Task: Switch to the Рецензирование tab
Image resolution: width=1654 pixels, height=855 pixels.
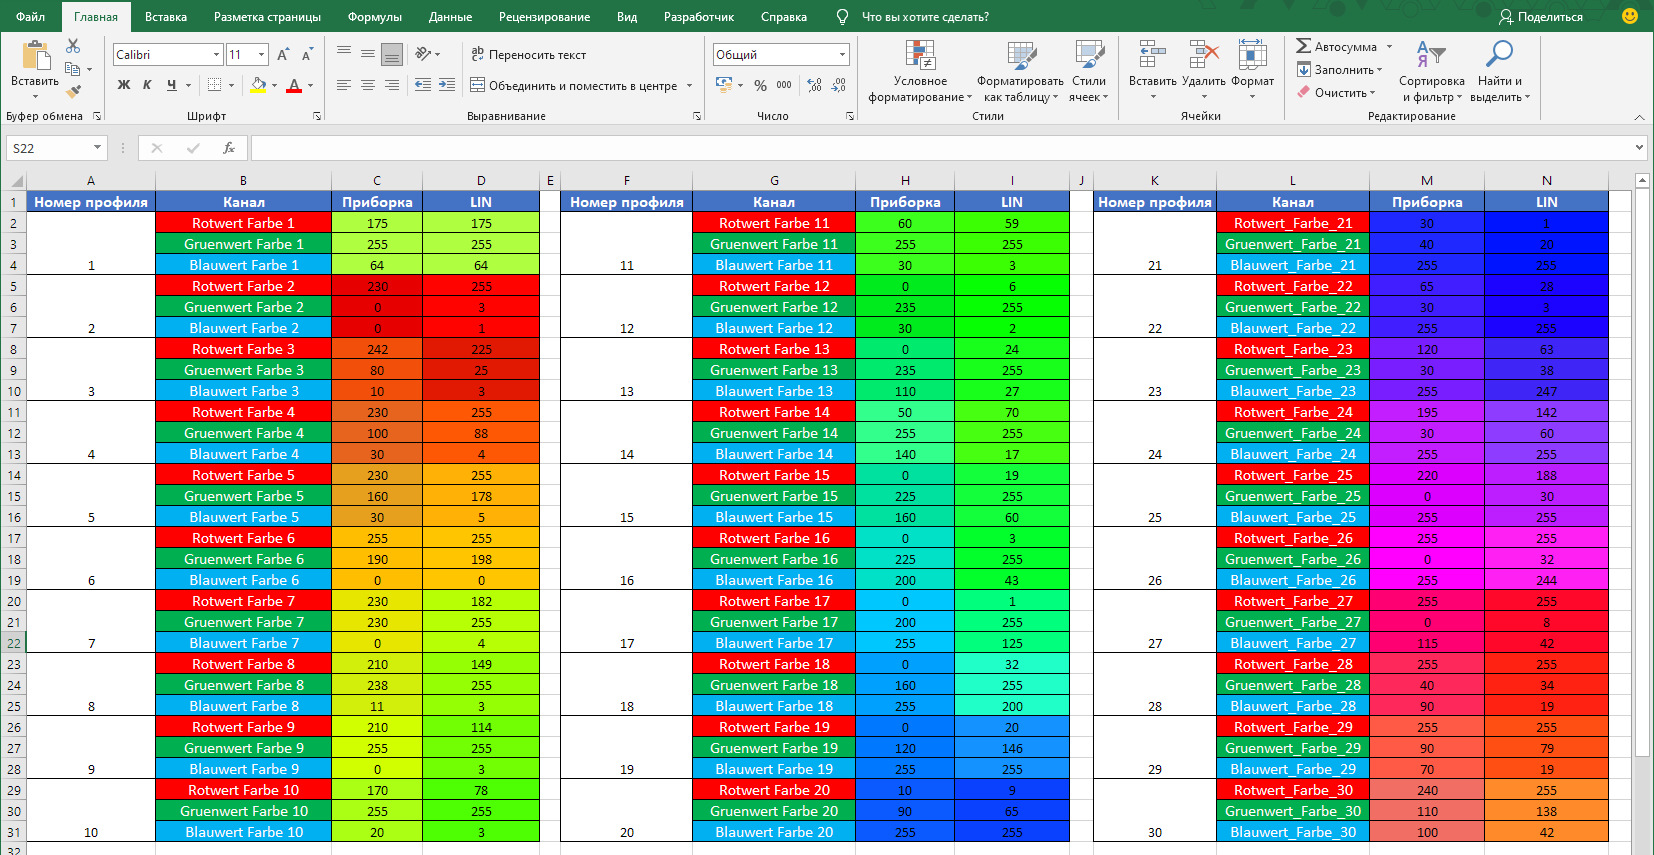Action: coord(544,16)
